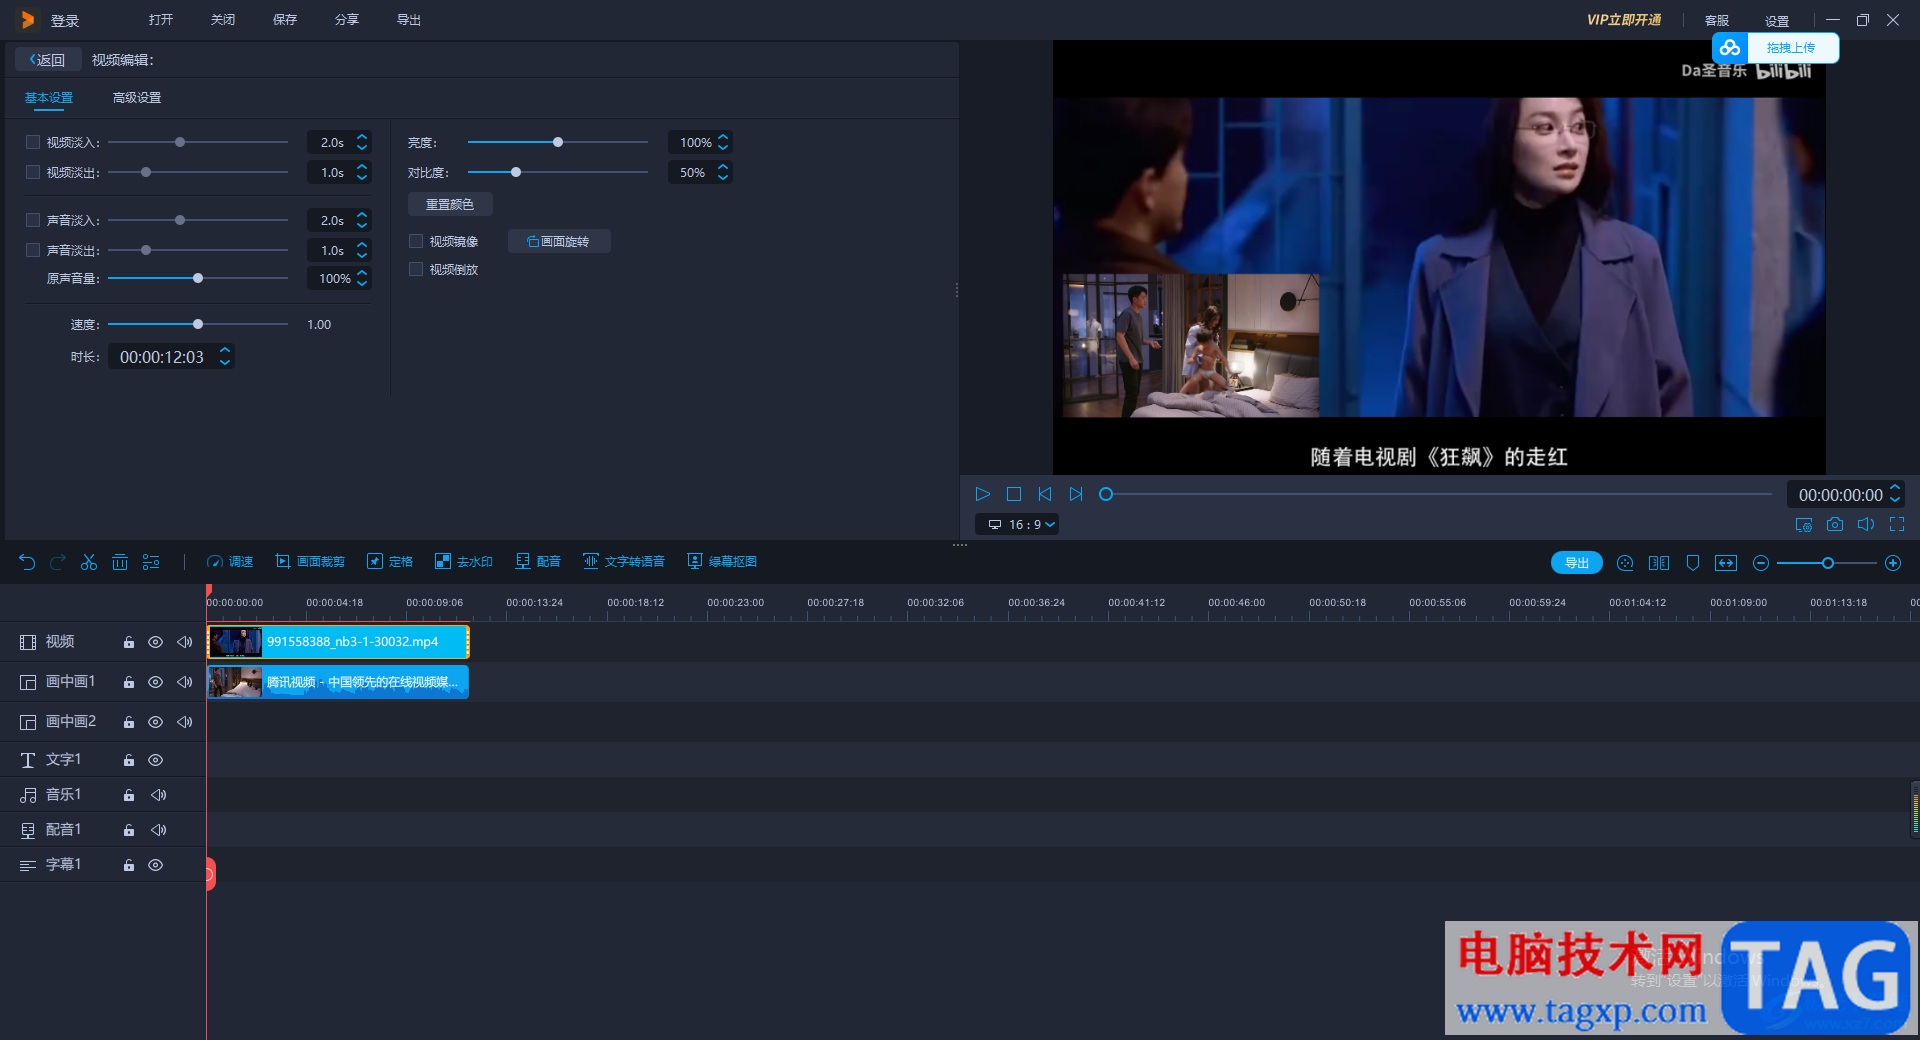The height and width of the screenshot is (1040, 1920).
Task: Click the trash delete icon in timeline toolbar
Action: 120,562
